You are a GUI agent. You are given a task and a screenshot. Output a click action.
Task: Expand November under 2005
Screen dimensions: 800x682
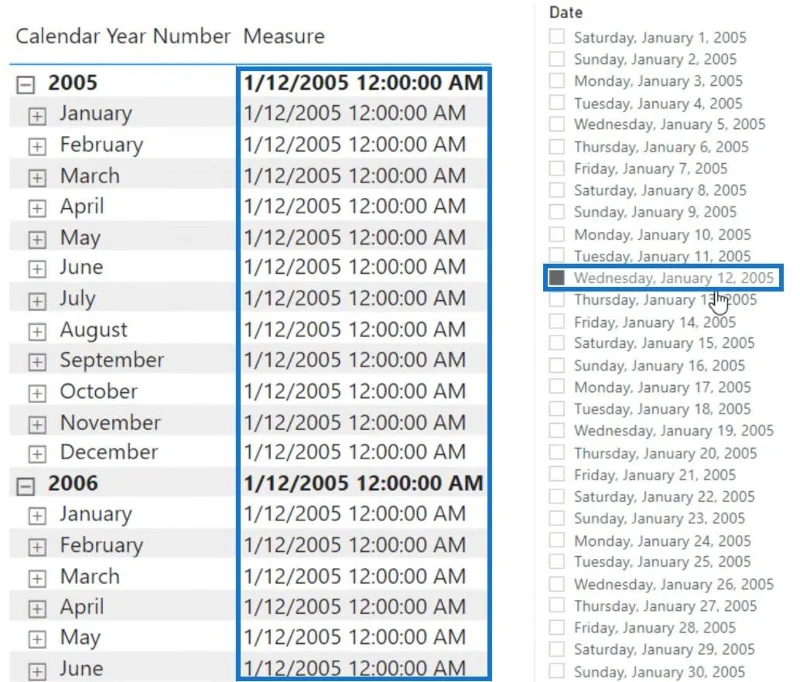coord(37,424)
